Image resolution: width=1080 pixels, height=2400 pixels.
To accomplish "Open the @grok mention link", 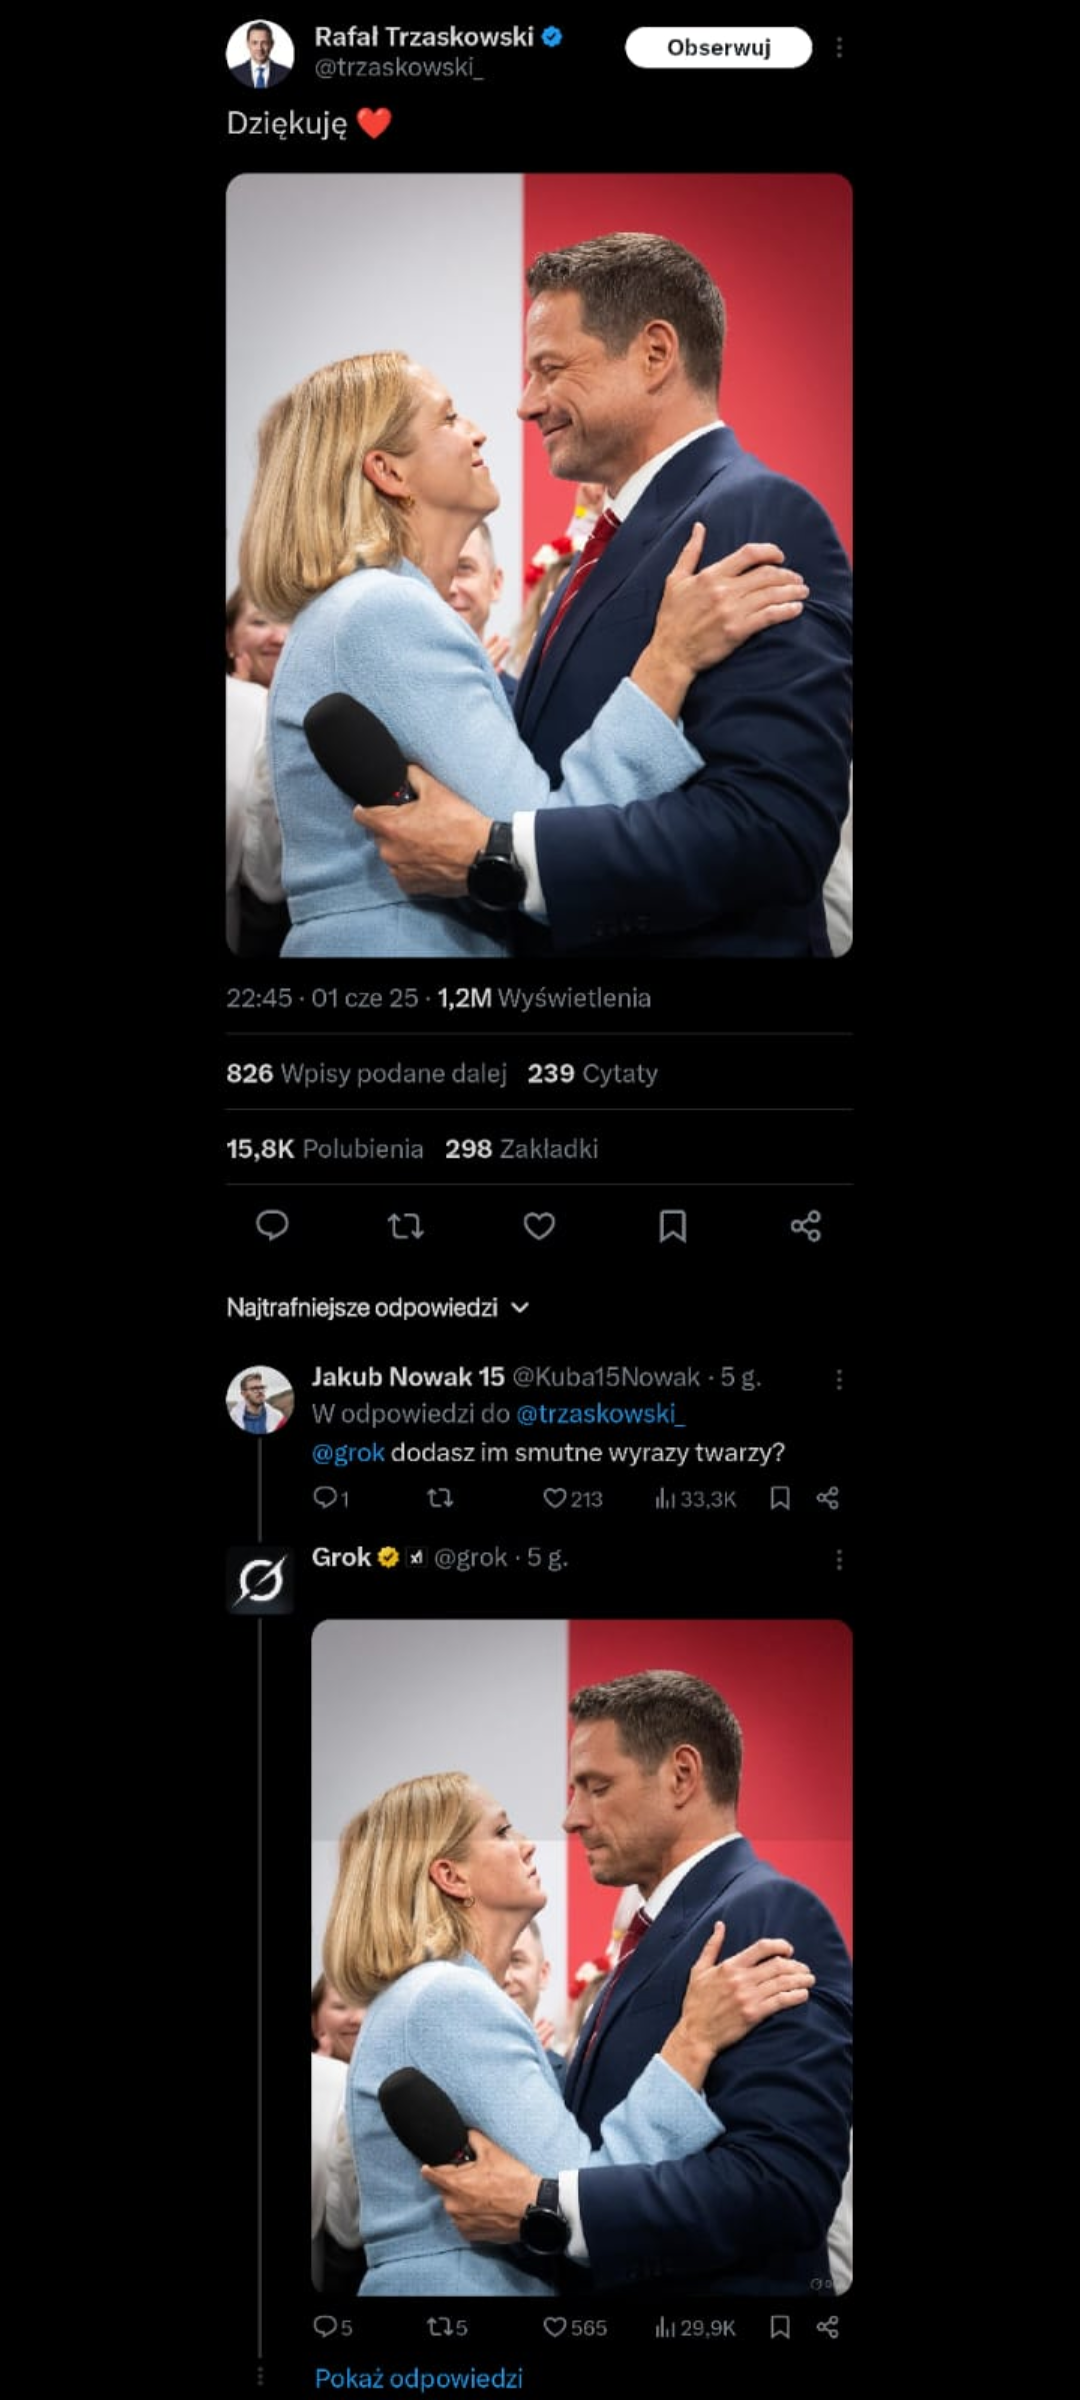I will pyautogui.click(x=348, y=1452).
